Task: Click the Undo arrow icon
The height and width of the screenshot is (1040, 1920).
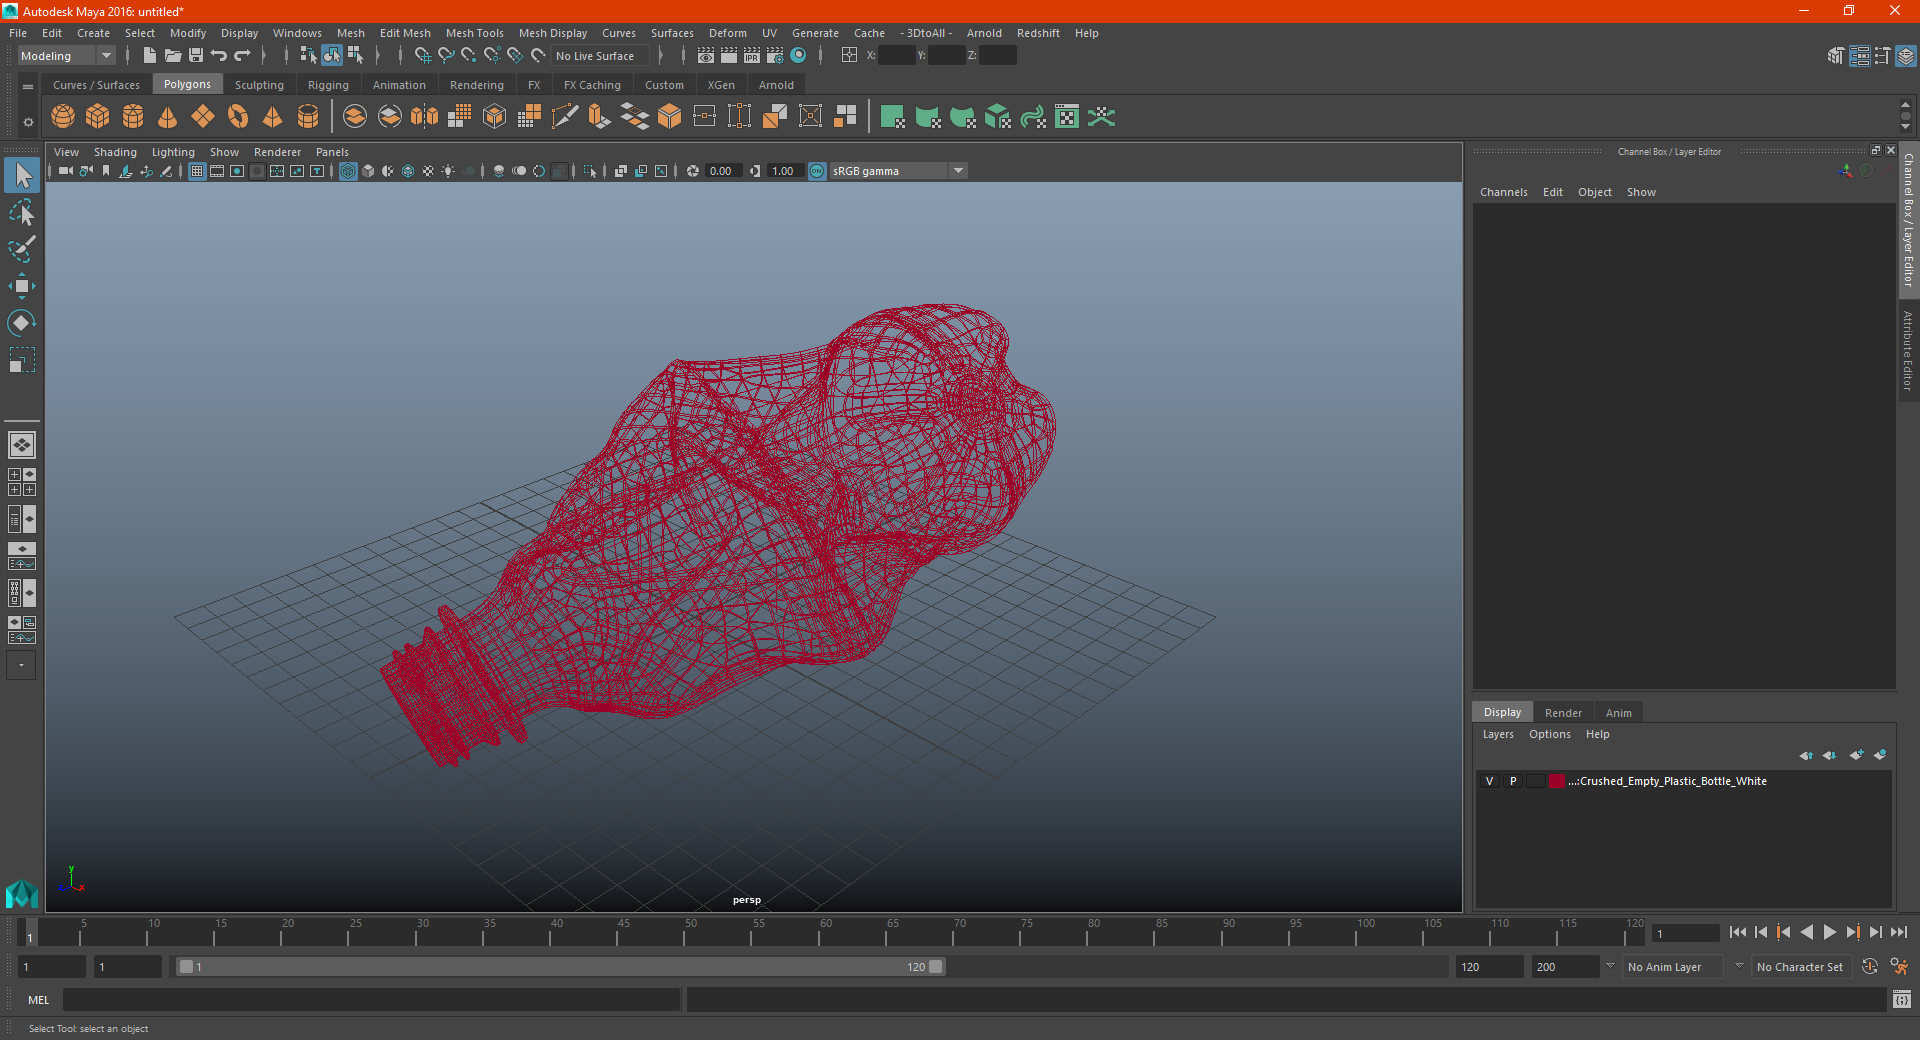Action: click(x=219, y=56)
